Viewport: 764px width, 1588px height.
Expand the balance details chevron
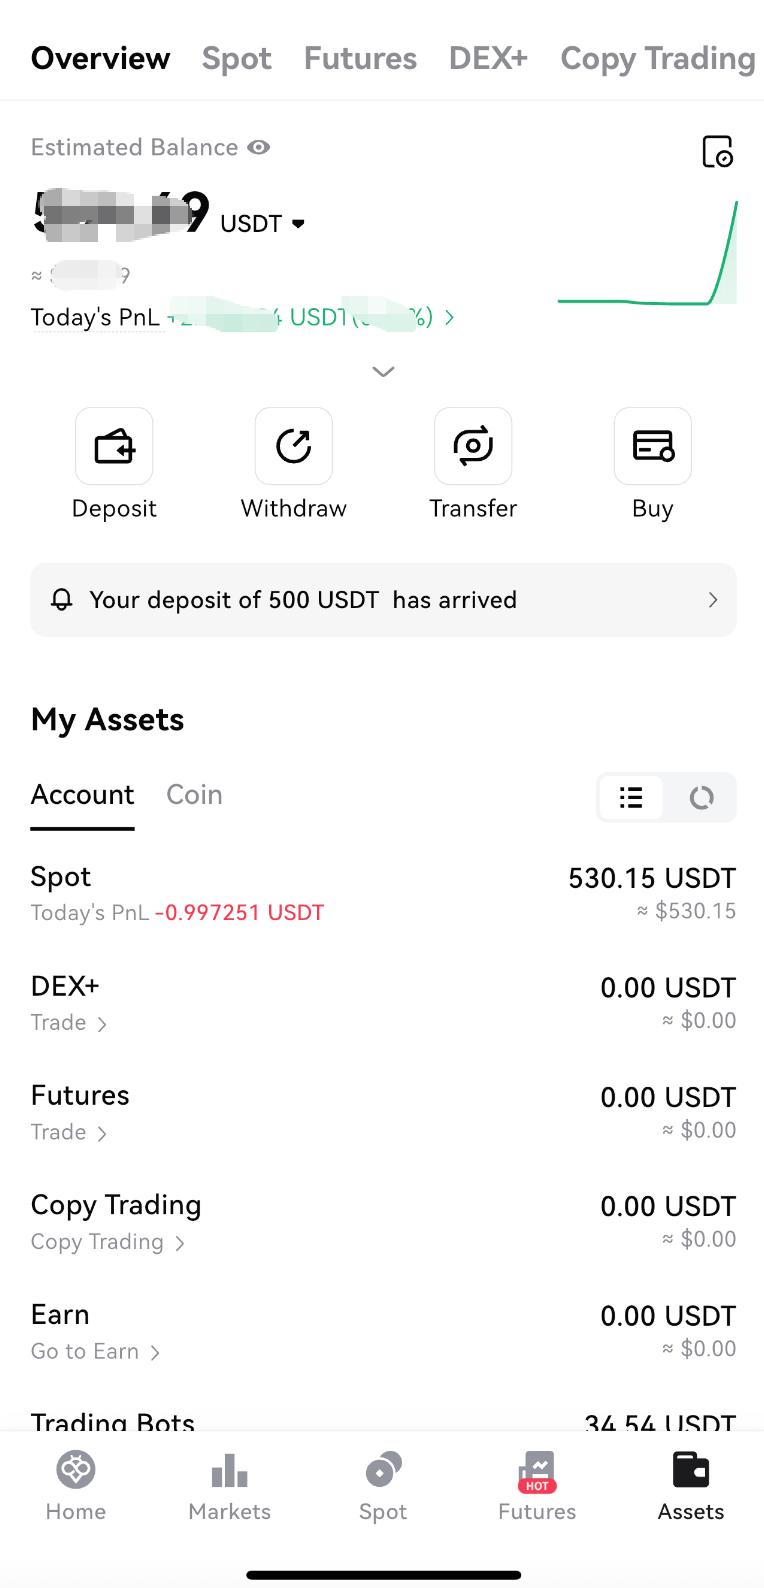click(383, 371)
